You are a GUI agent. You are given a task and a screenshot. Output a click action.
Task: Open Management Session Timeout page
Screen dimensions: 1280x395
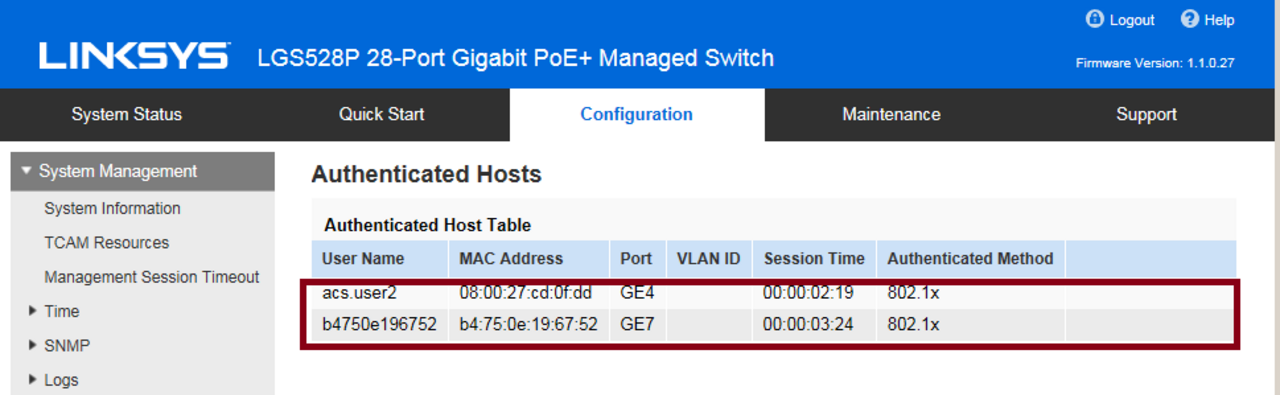152,276
